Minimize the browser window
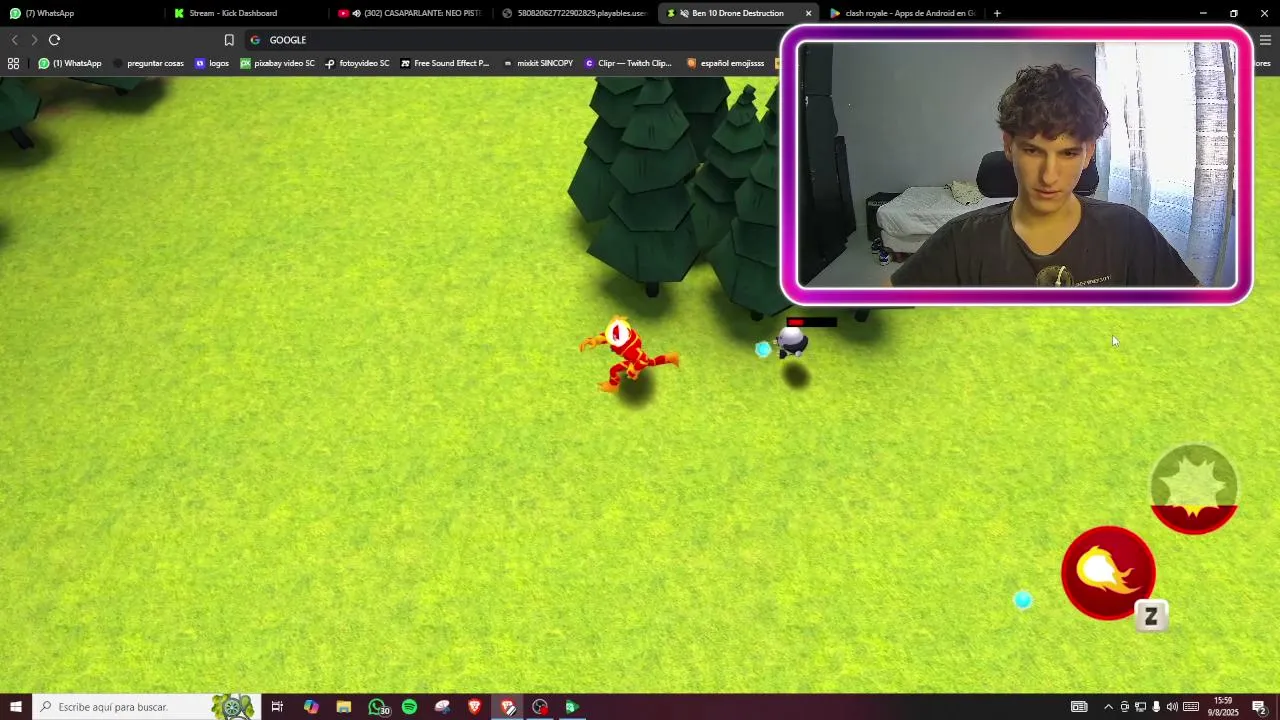 pyautogui.click(x=1203, y=13)
